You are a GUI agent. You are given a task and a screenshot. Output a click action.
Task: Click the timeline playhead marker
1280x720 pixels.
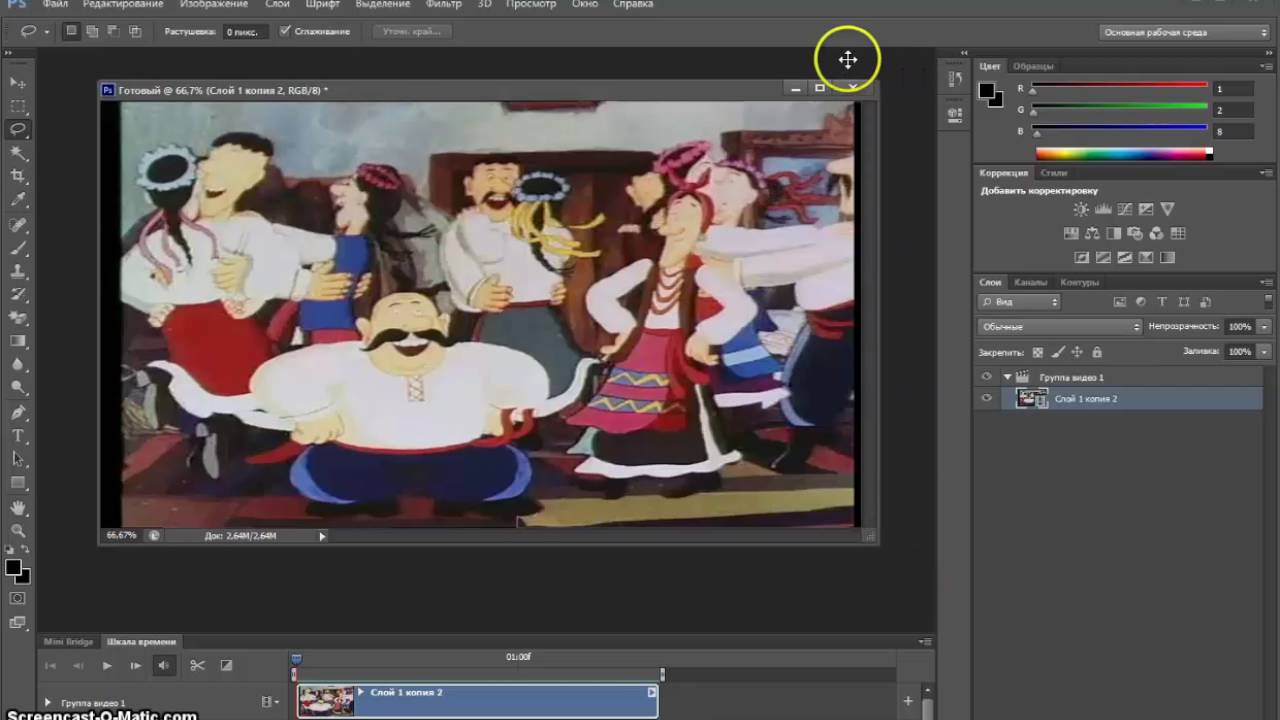pos(296,660)
